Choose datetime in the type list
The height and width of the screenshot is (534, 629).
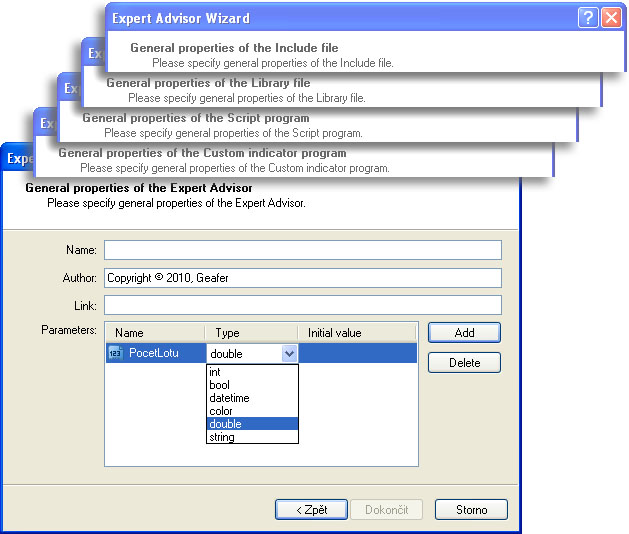point(229,398)
